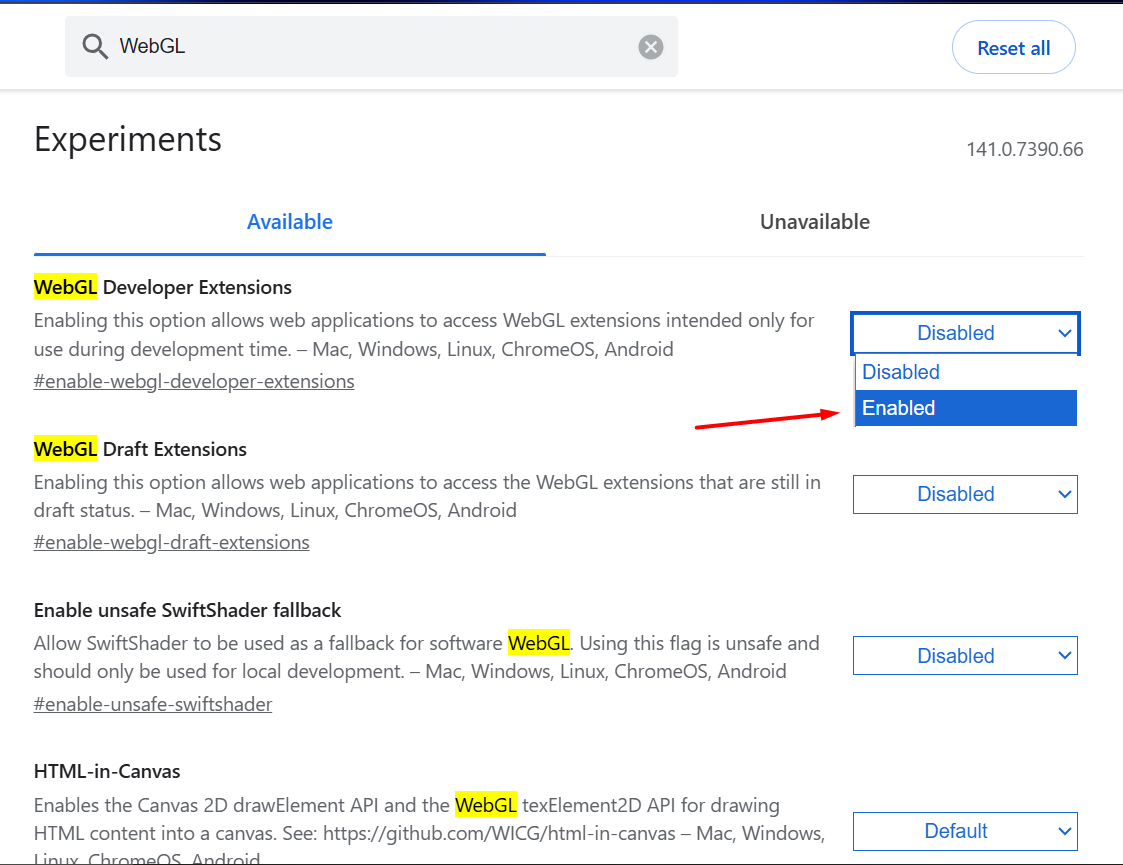The image size is (1123, 865).
Task: Select Enabled in the open dropdown list
Action: click(x=965, y=408)
